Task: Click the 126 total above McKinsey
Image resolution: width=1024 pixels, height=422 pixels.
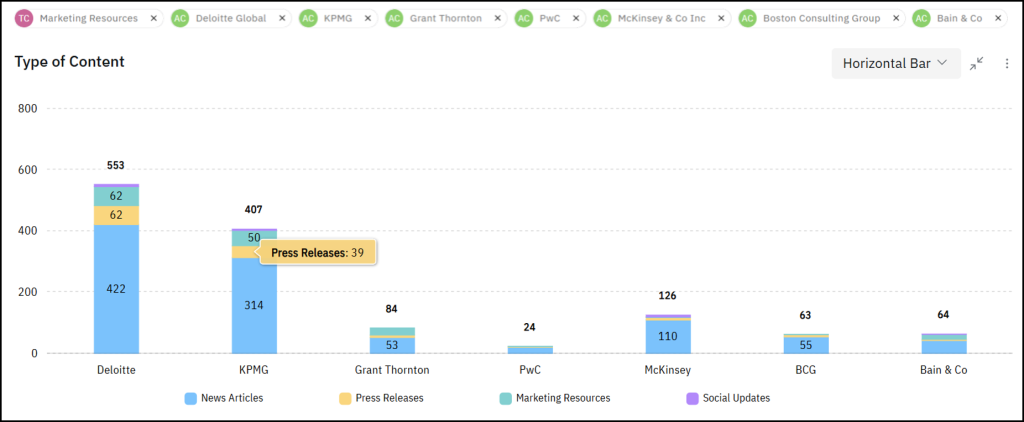Action: coord(667,295)
